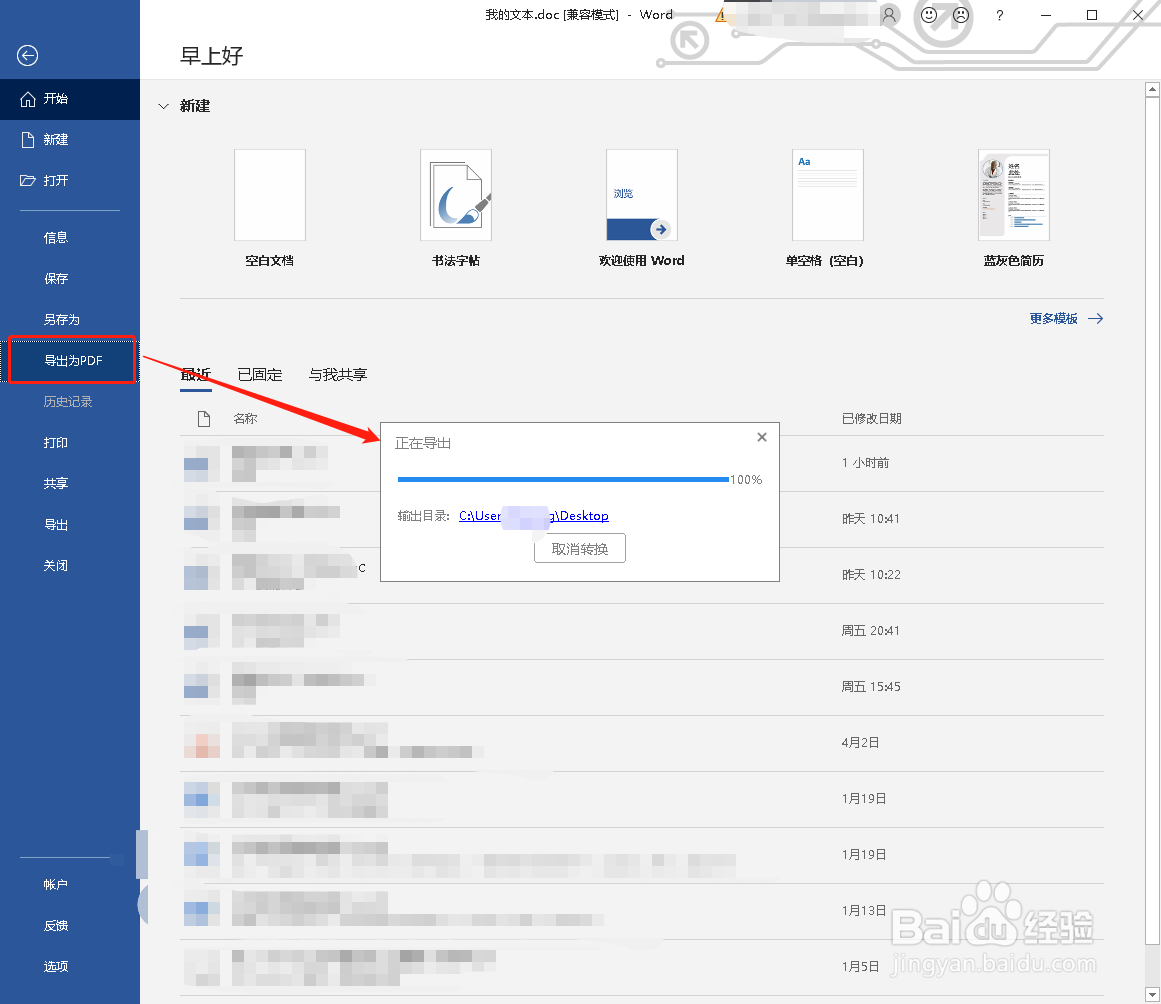Image resolution: width=1161 pixels, height=1004 pixels.
Task: Click the scrollbar down arrow
Action: point(1152,994)
